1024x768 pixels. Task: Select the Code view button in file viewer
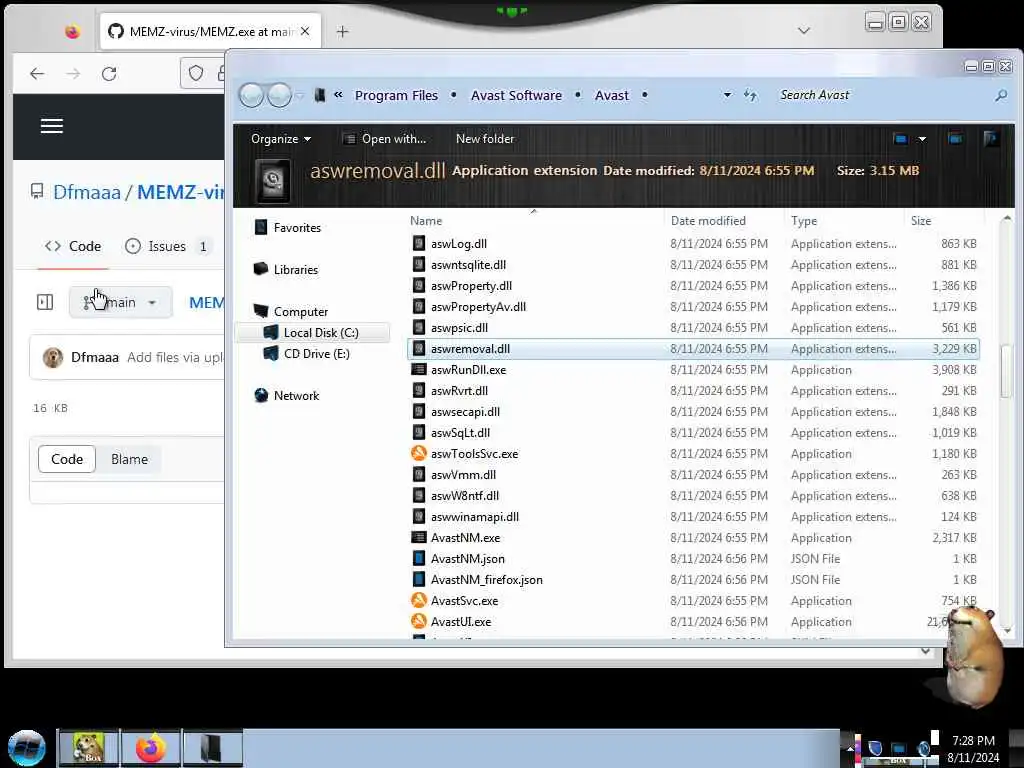pyautogui.click(x=67, y=459)
